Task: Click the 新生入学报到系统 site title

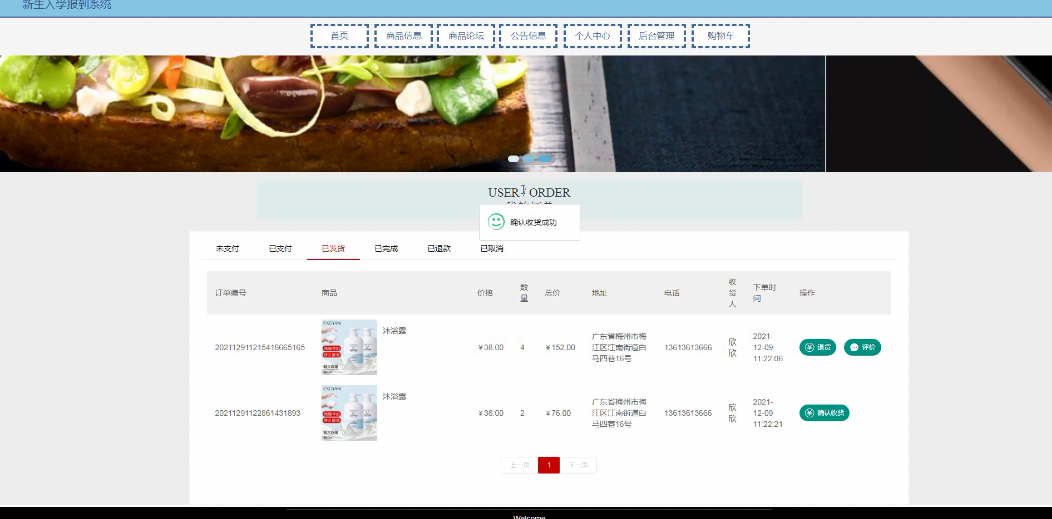Action: click(x=66, y=5)
